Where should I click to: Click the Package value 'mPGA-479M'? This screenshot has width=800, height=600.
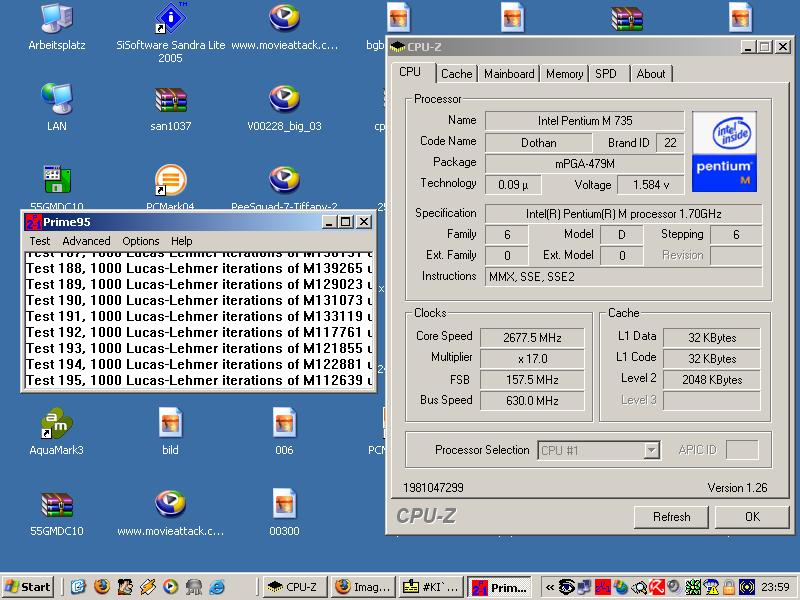pos(585,164)
